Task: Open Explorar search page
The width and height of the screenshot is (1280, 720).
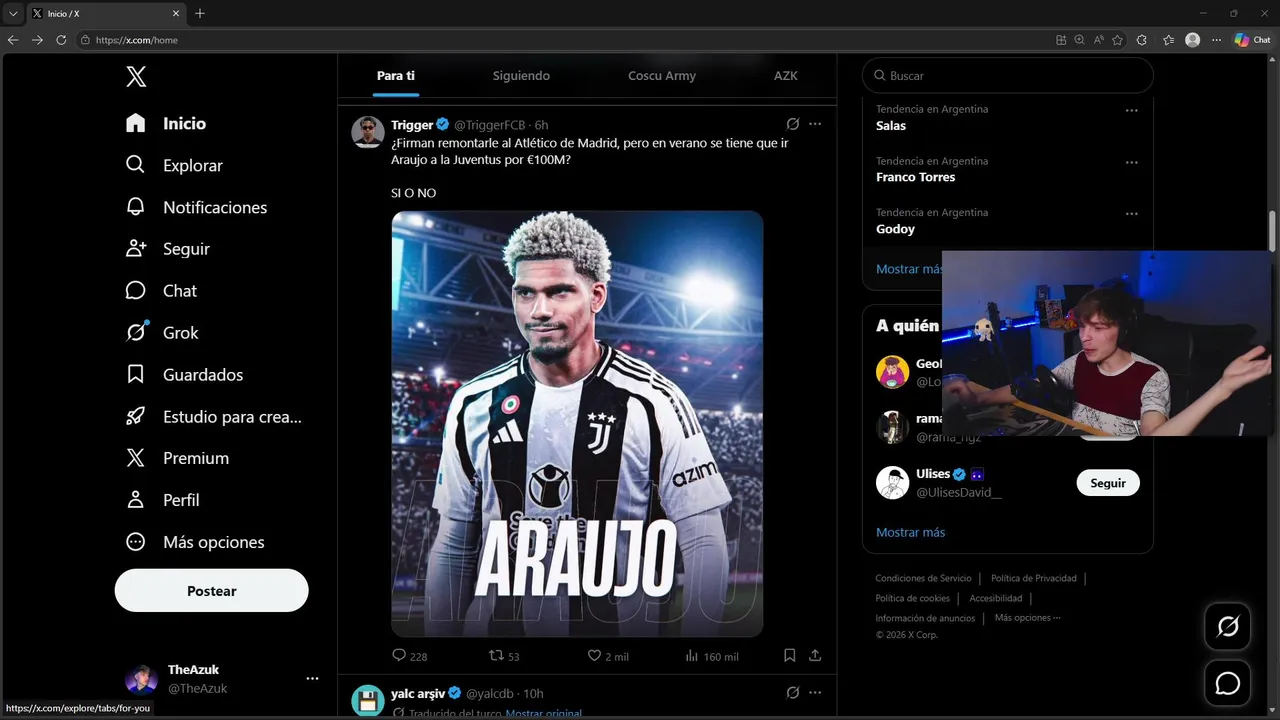Action: (174, 165)
